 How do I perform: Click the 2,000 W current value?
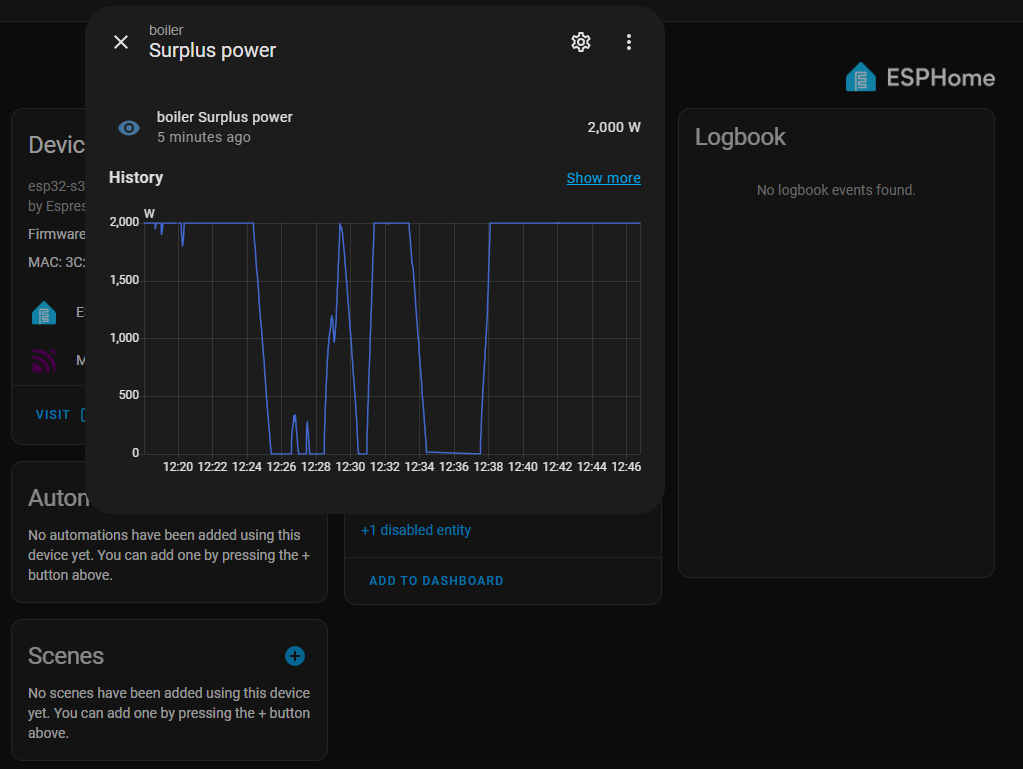[614, 127]
